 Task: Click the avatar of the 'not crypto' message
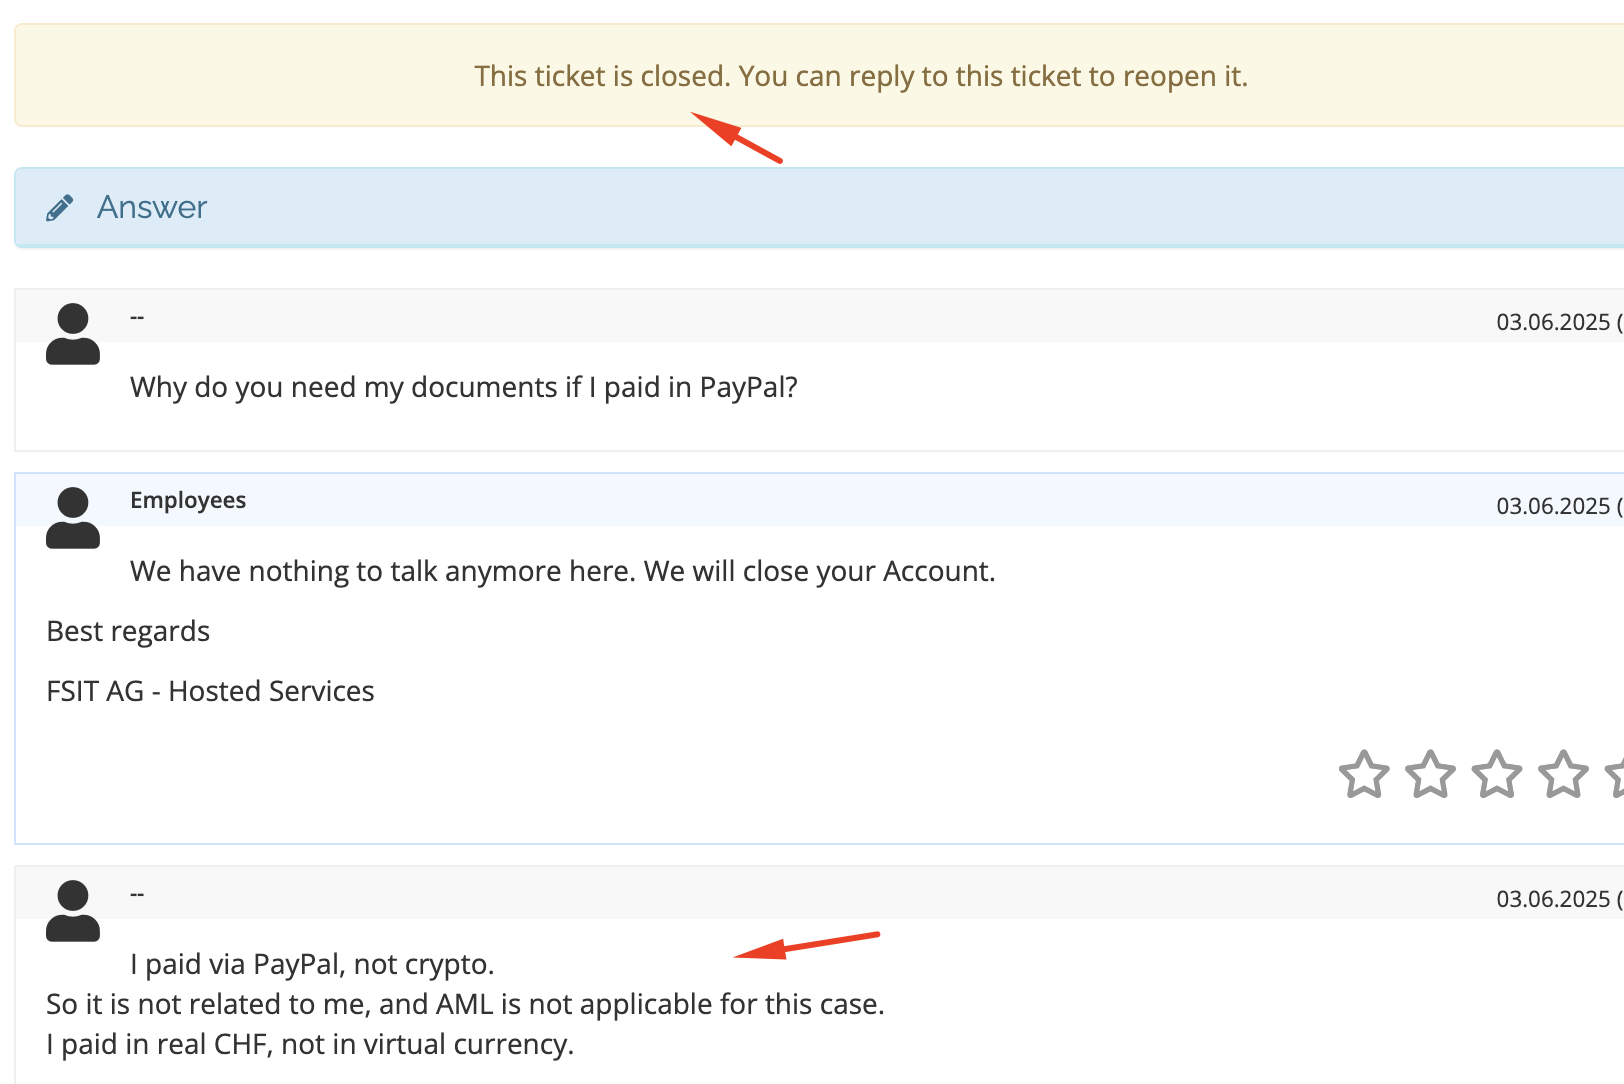(73, 911)
